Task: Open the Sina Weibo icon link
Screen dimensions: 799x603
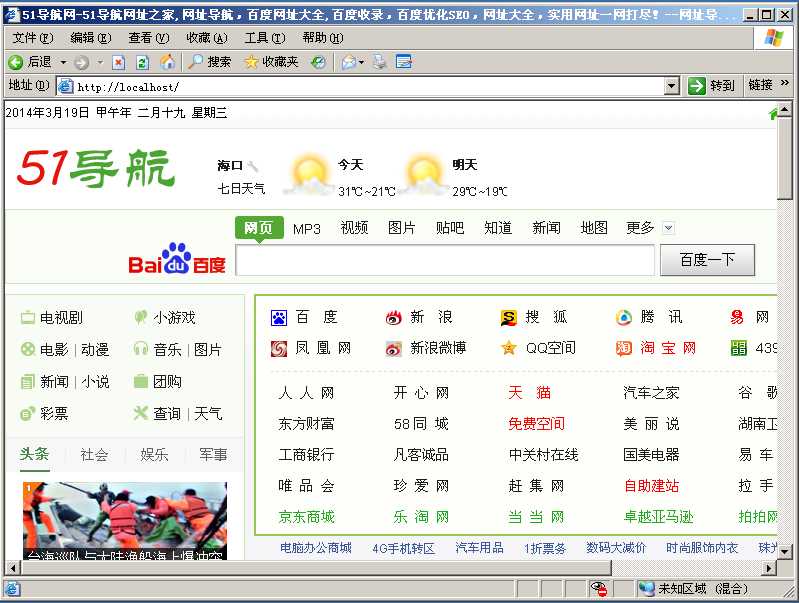Action: [393, 349]
